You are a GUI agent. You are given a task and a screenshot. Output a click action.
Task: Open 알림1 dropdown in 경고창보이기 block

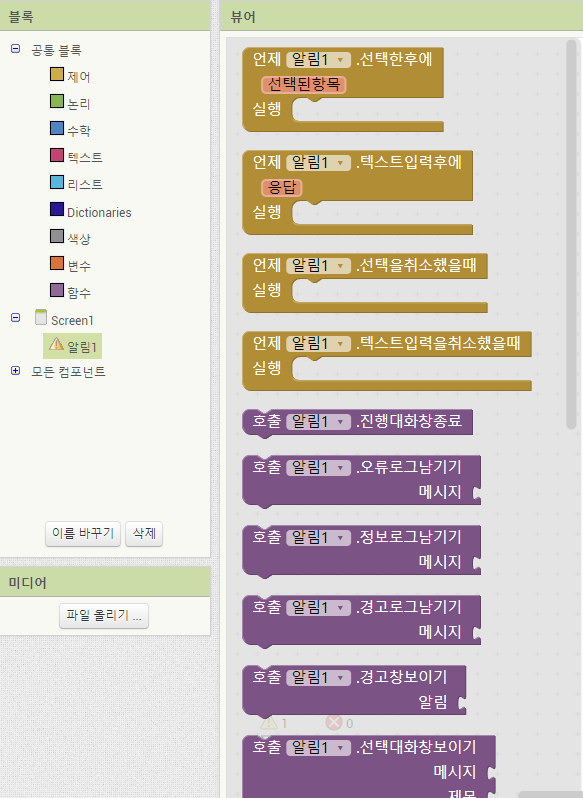click(x=318, y=678)
